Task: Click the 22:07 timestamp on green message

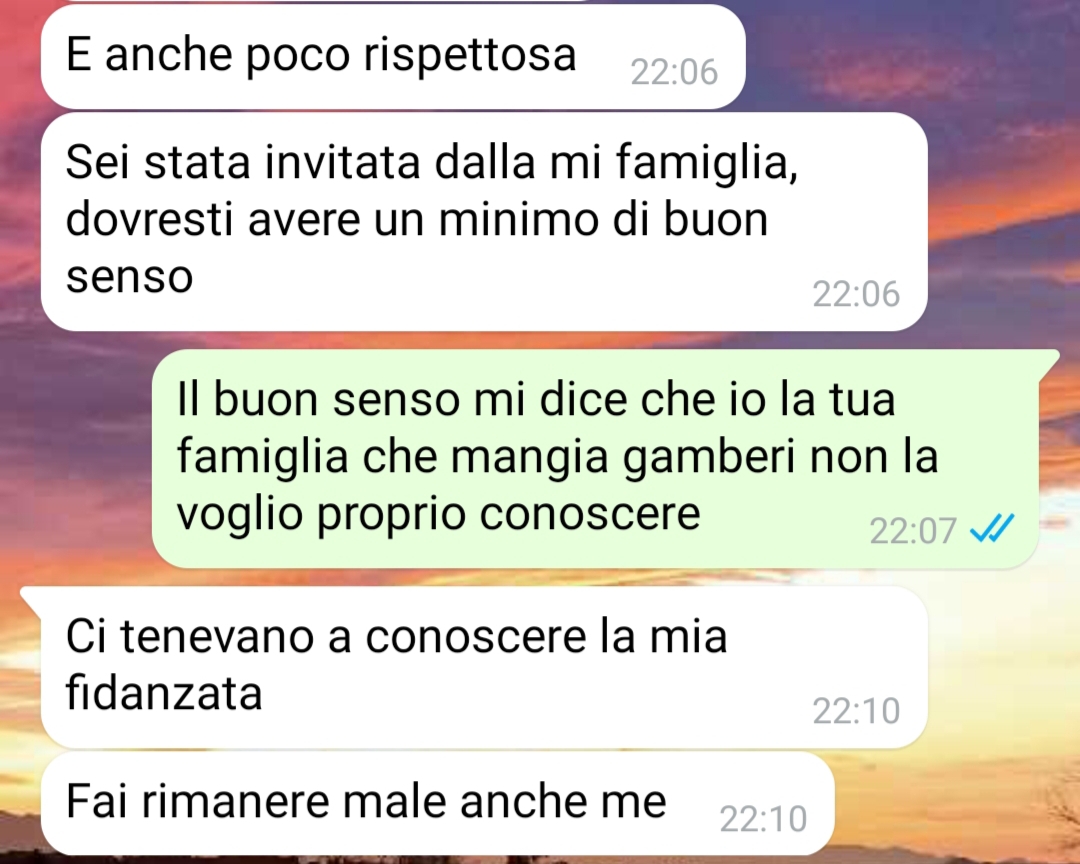Action: click(x=913, y=531)
